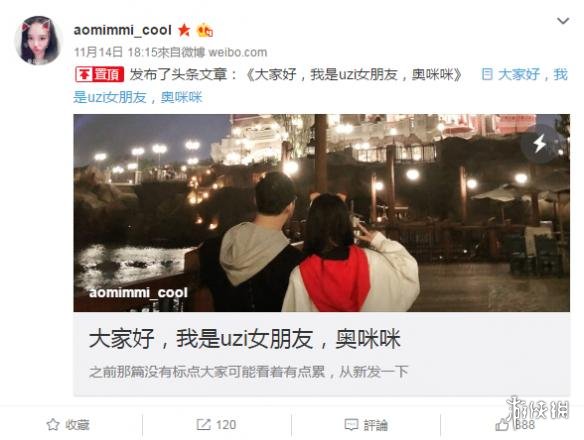Click the thumbs-up like icon
584x440 pixels.
point(502,425)
